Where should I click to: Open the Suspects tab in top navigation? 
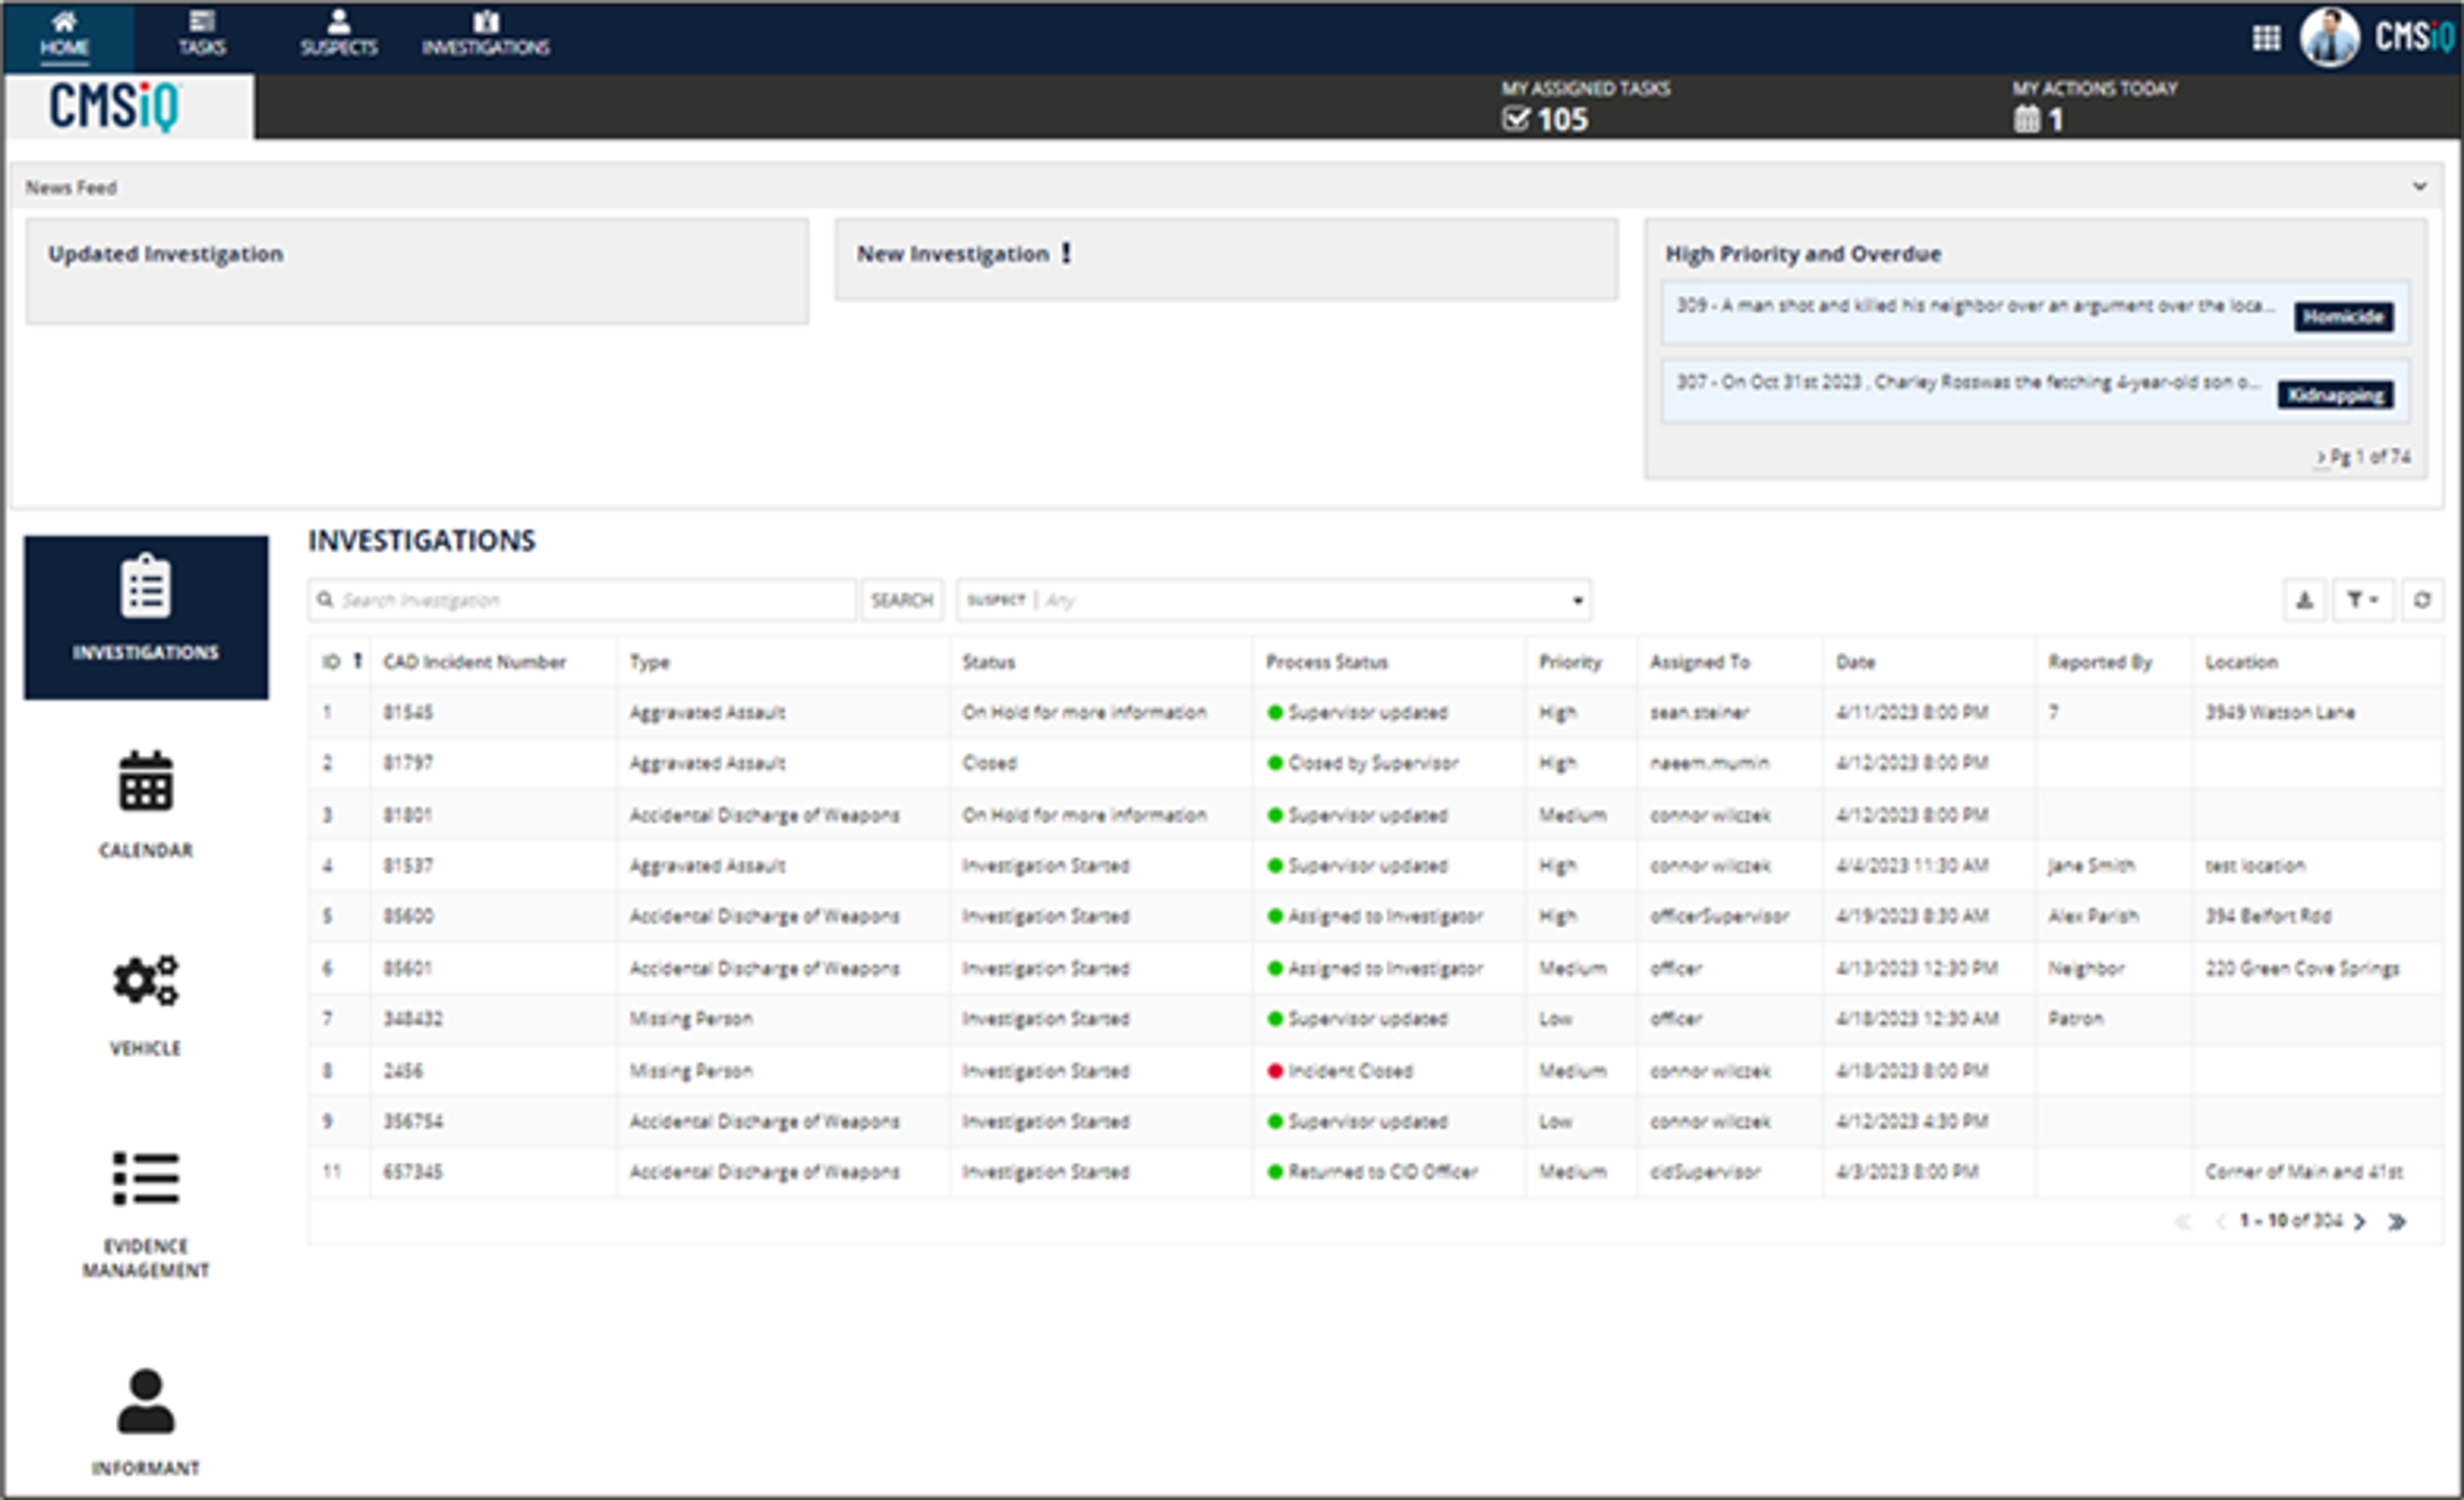click(x=339, y=35)
